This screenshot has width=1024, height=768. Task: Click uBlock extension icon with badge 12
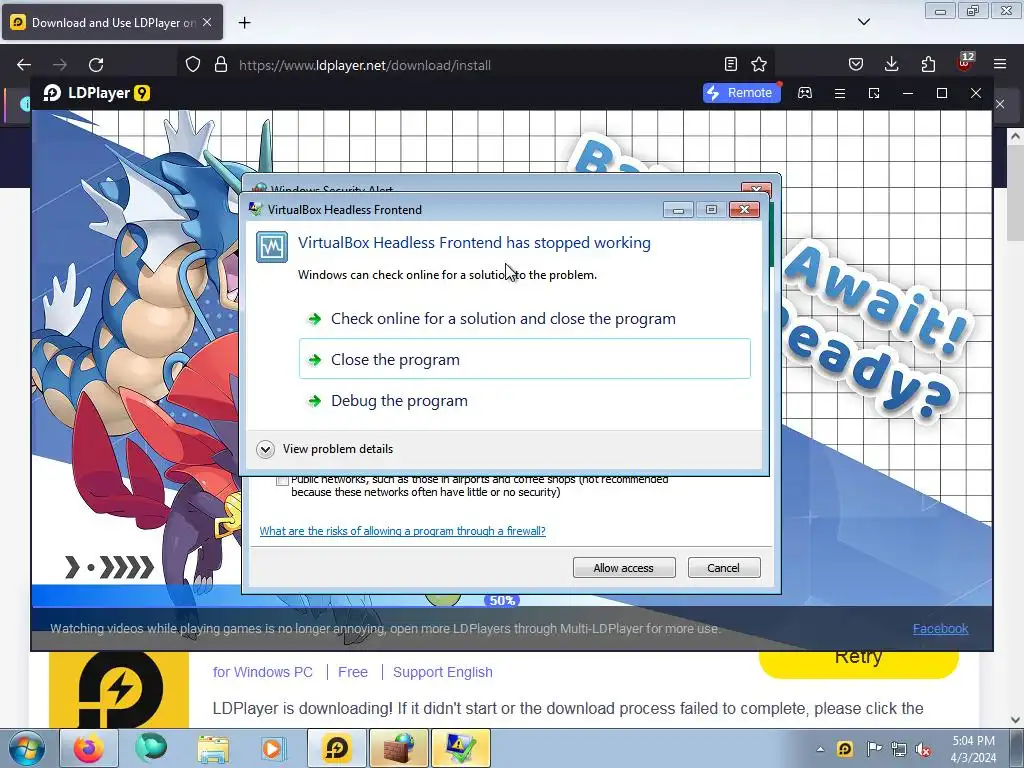(x=965, y=62)
